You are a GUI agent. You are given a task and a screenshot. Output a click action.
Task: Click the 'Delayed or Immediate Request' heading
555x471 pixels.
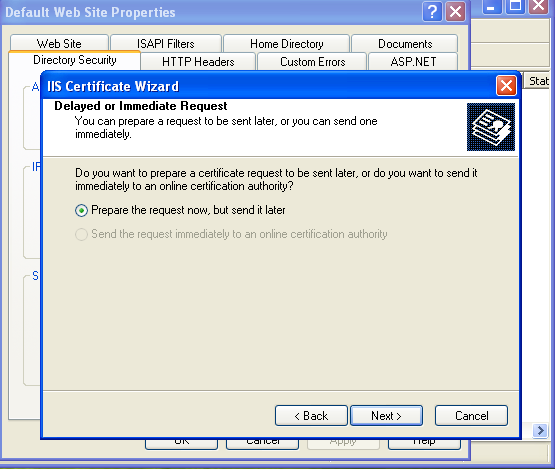tap(141, 106)
